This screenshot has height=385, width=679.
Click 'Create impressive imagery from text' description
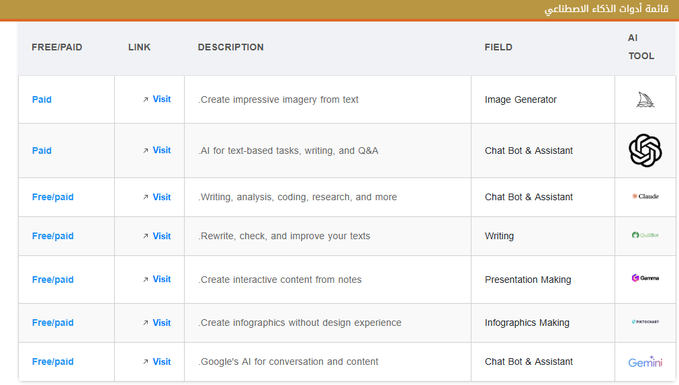[x=278, y=100]
